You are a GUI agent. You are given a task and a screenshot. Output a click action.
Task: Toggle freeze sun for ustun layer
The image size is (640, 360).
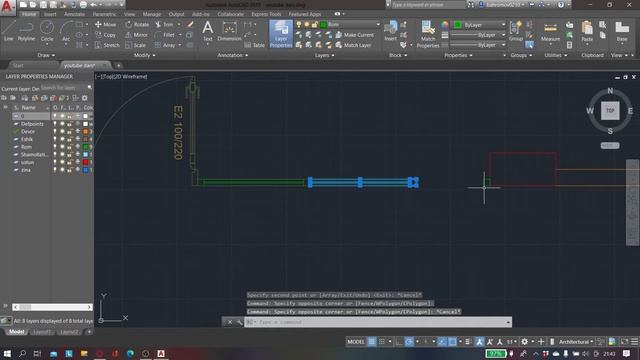click(x=62, y=162)
